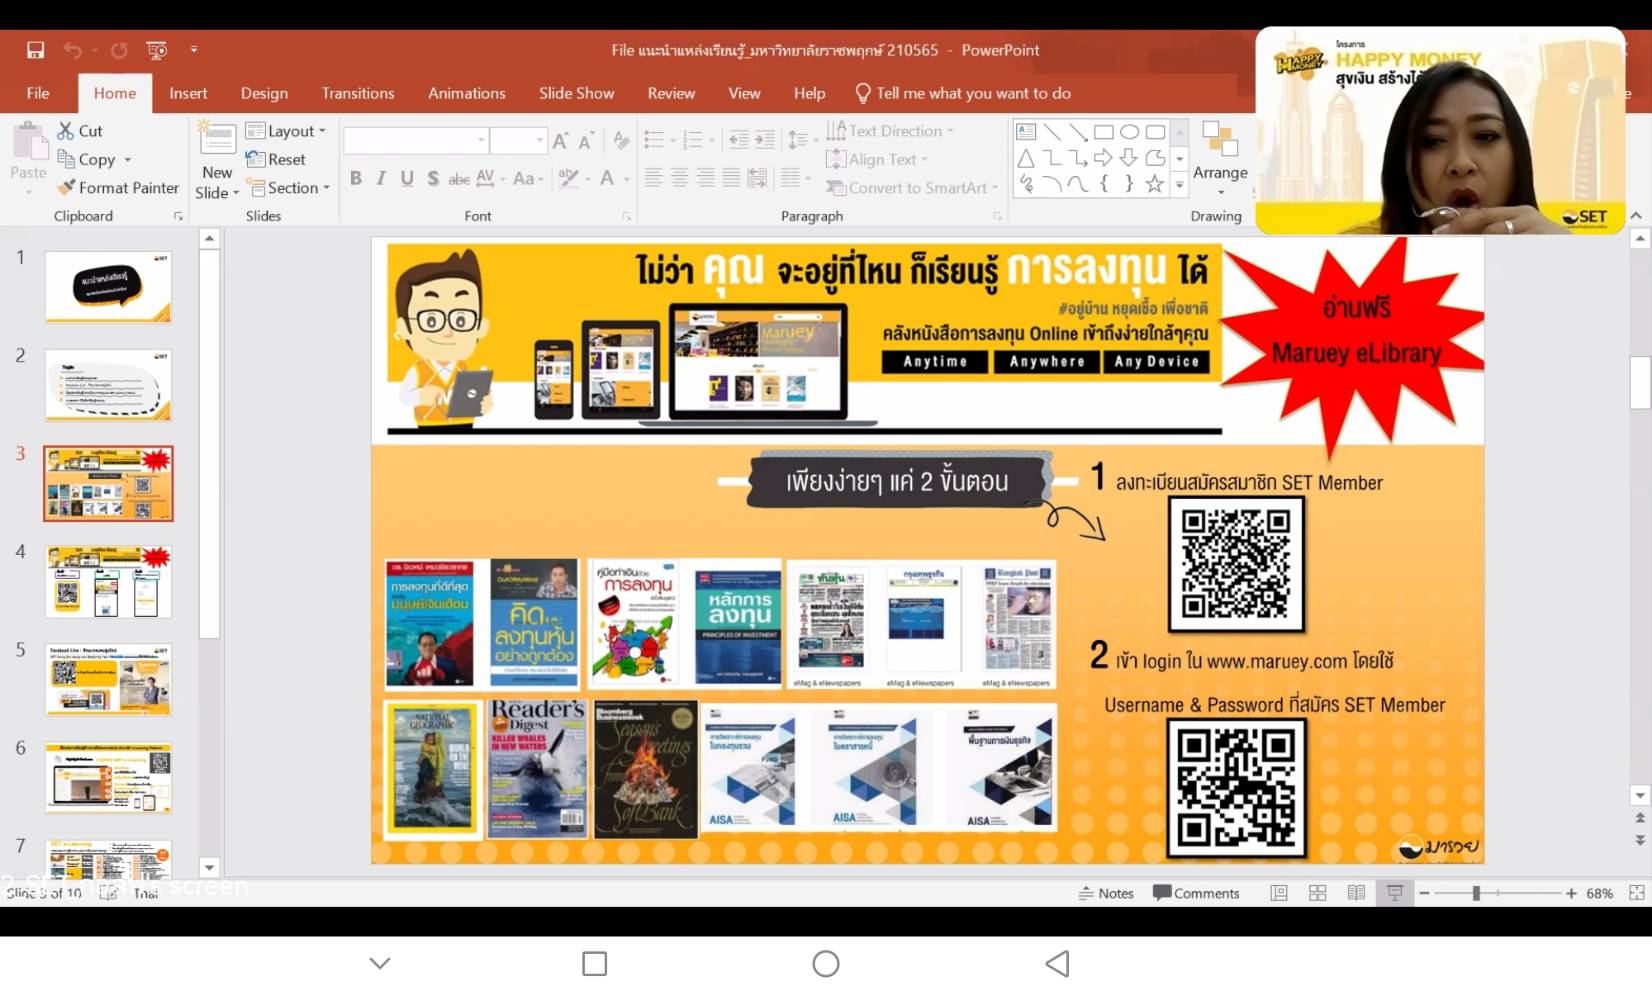The image size is (1652, 991).
Task: Open the Change Case Aa dropdown
Action: click(528, 178)
